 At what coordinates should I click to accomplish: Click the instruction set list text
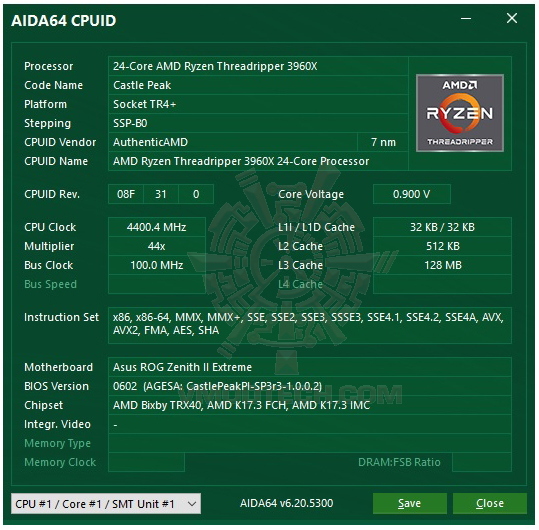308,324
